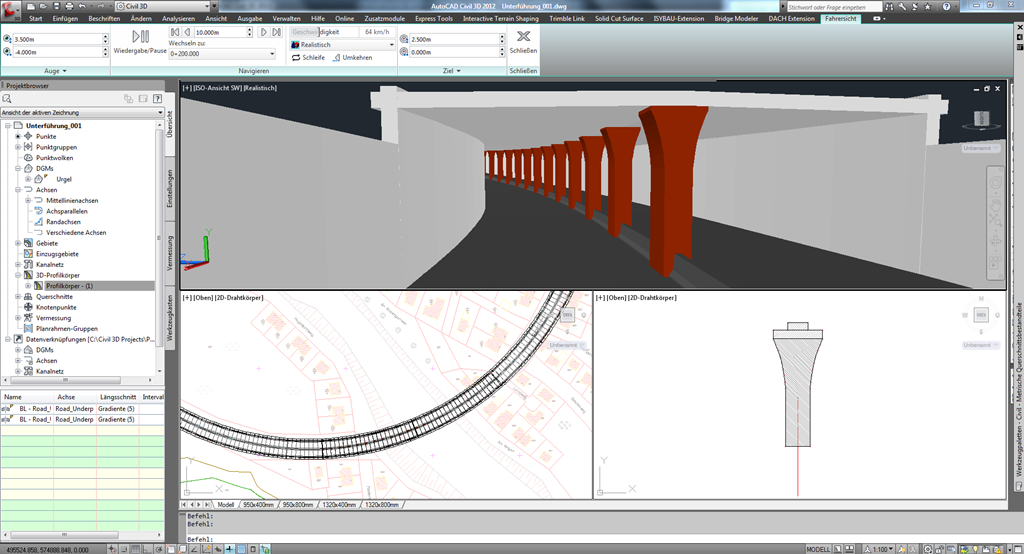Switch to the Einstellungen side tab
1024x554 pixels.
(171, 188)
